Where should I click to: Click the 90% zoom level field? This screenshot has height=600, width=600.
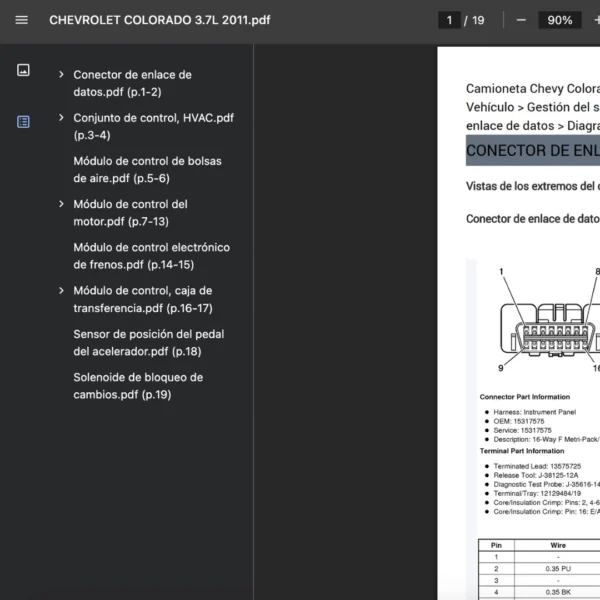[559, 20]
